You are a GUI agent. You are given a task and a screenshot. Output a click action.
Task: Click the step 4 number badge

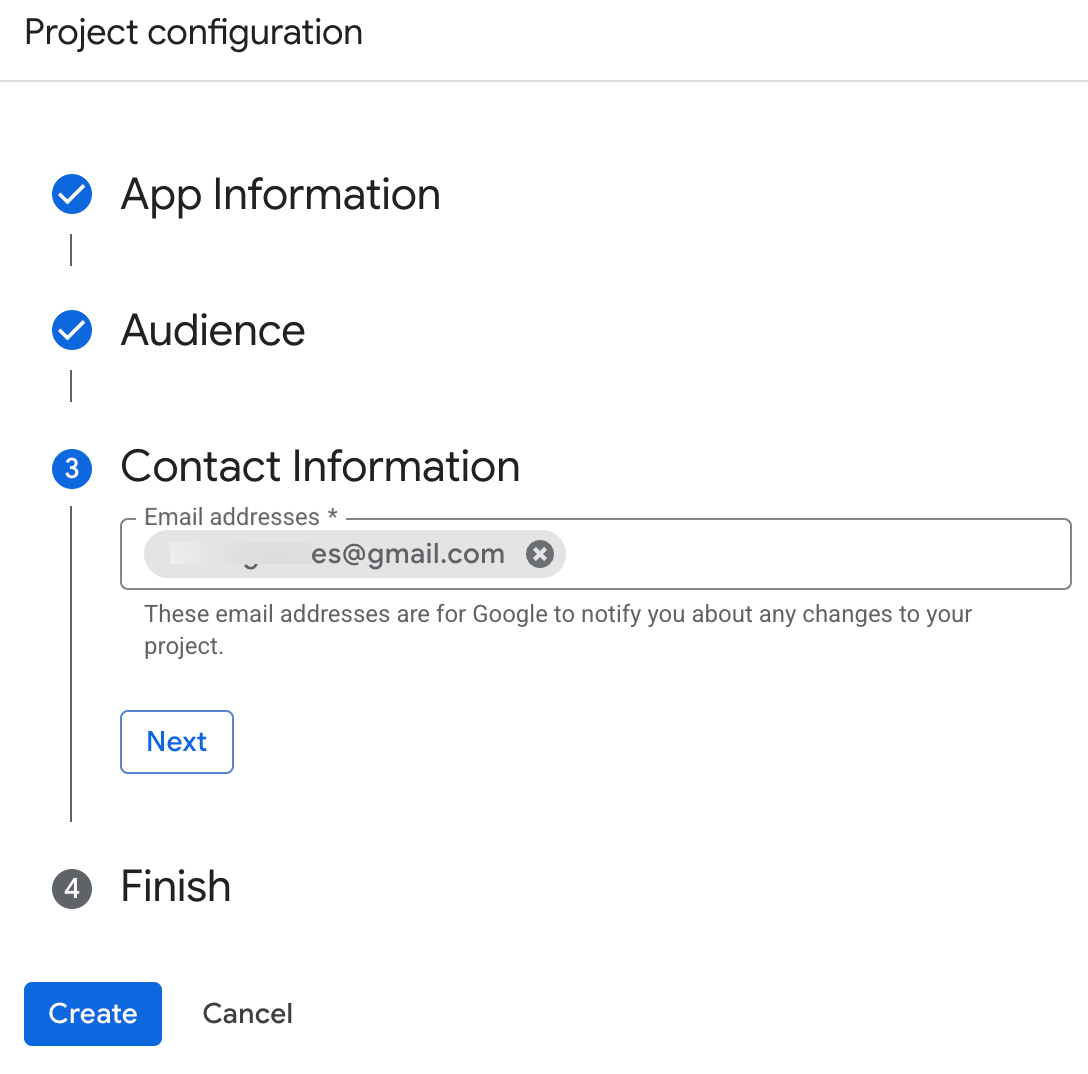(x=72, y=888)
